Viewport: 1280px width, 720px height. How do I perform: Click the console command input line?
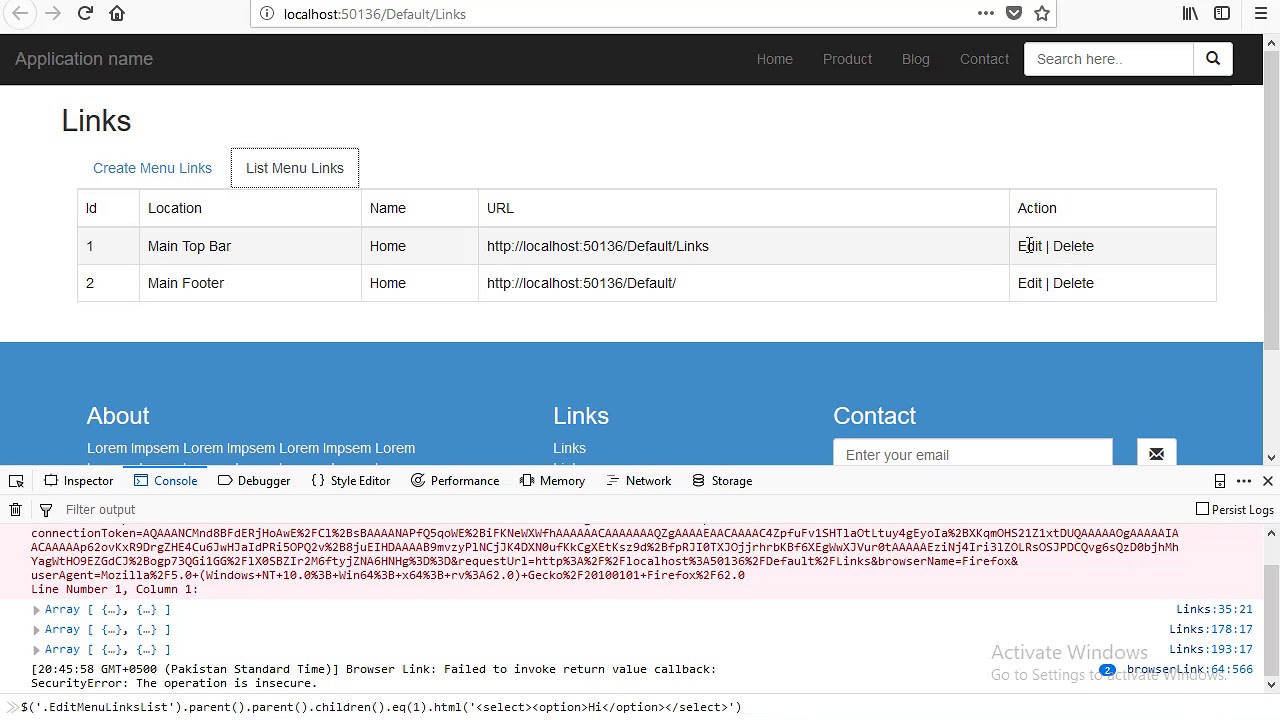click(x=640, y=707)
